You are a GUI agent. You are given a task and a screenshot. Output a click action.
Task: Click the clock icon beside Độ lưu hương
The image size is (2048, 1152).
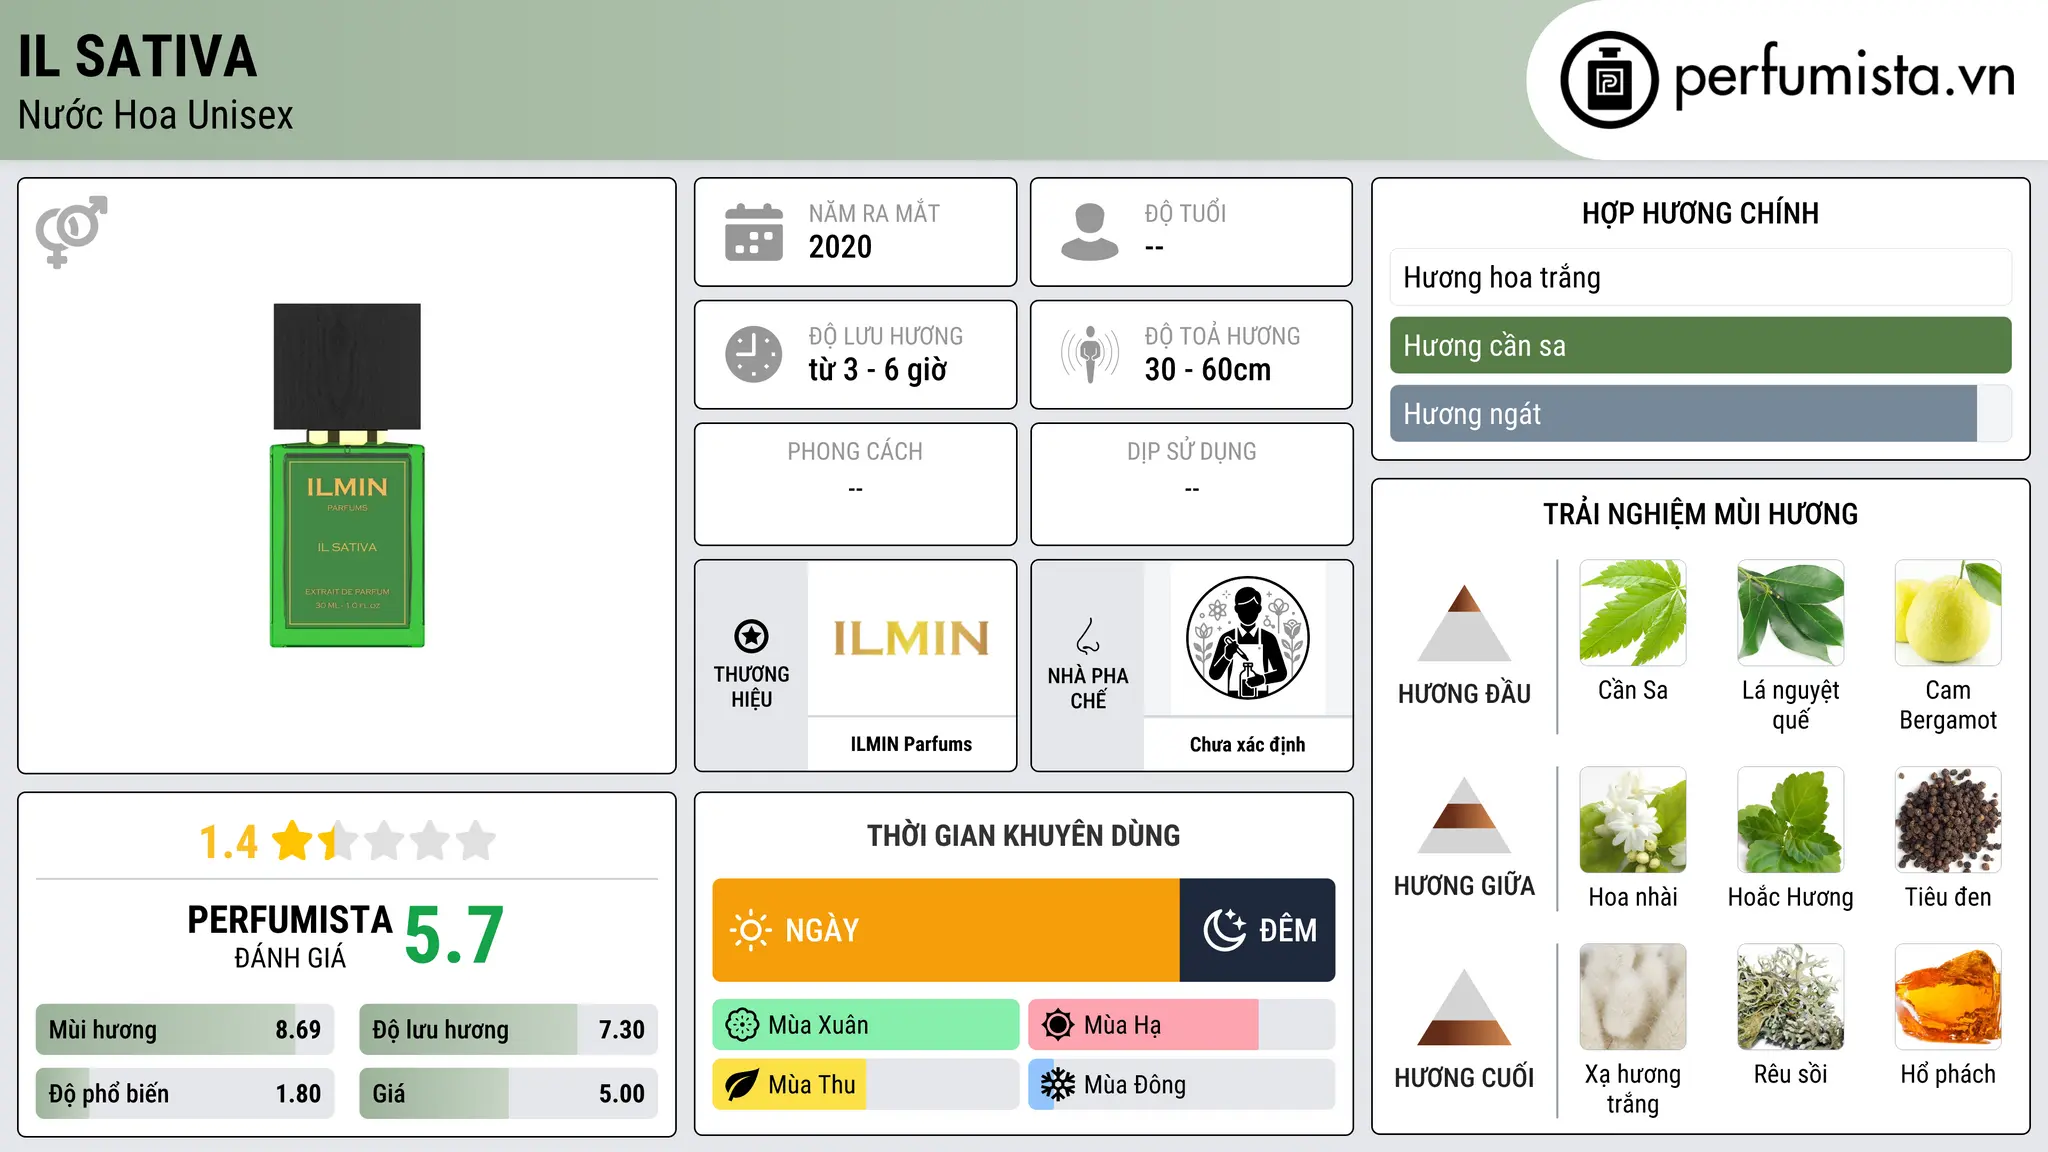coord(754,354)
